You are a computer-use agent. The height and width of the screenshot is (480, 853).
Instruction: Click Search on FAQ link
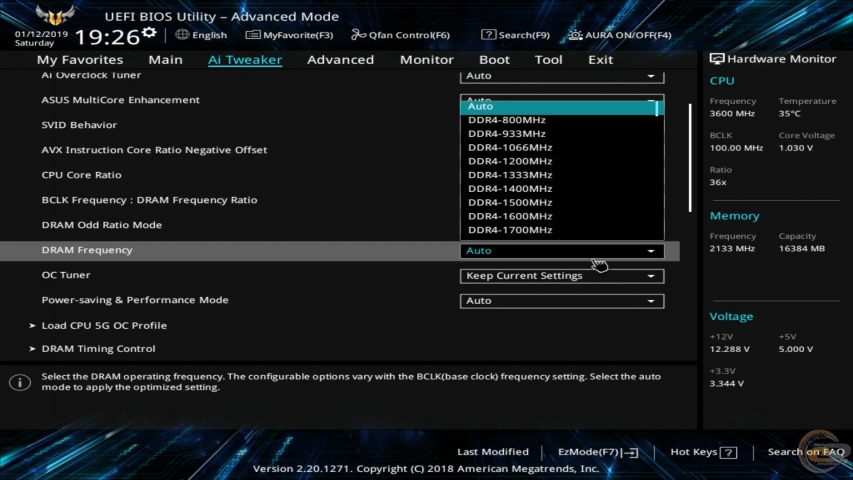point(806,452)
